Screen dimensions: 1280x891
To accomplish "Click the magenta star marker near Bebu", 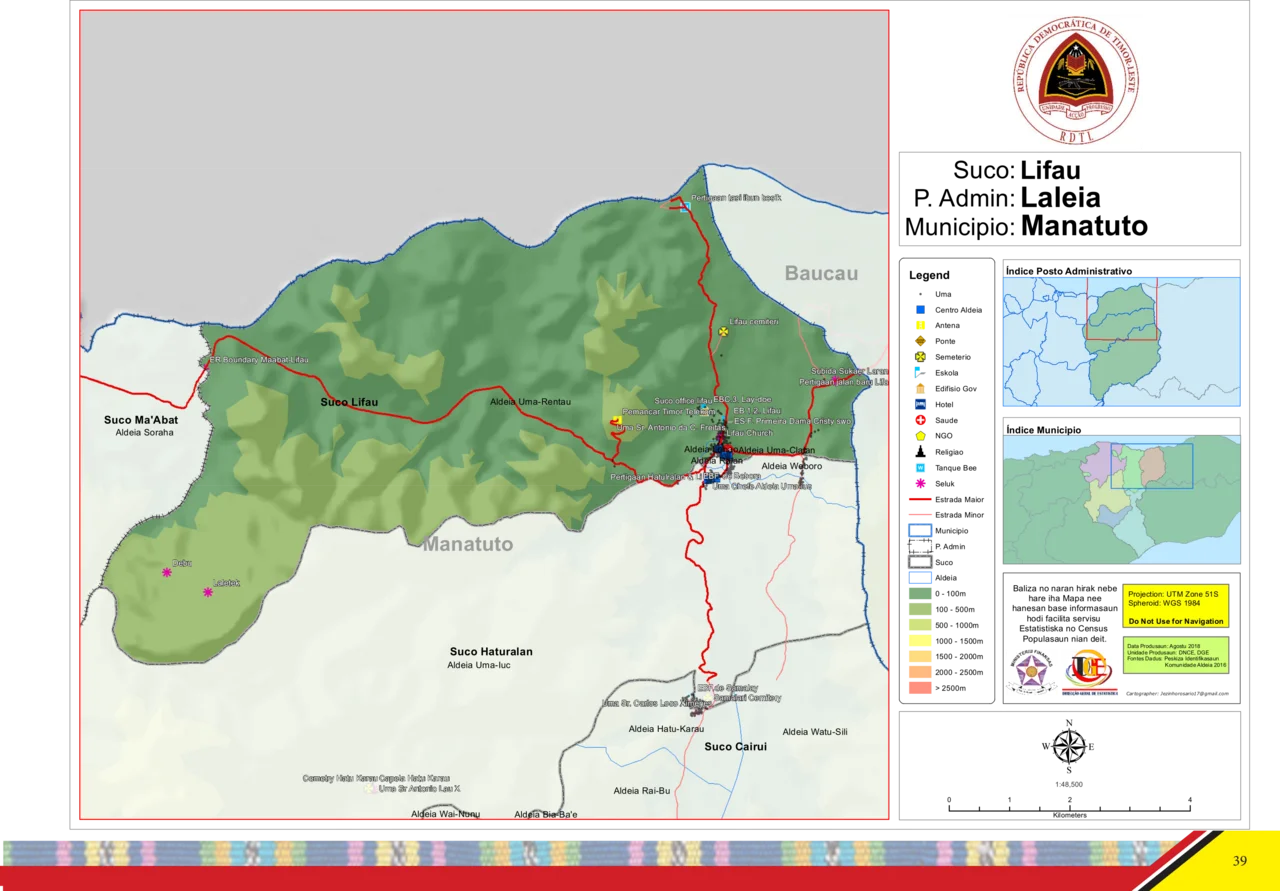I will tap(167, 572).
